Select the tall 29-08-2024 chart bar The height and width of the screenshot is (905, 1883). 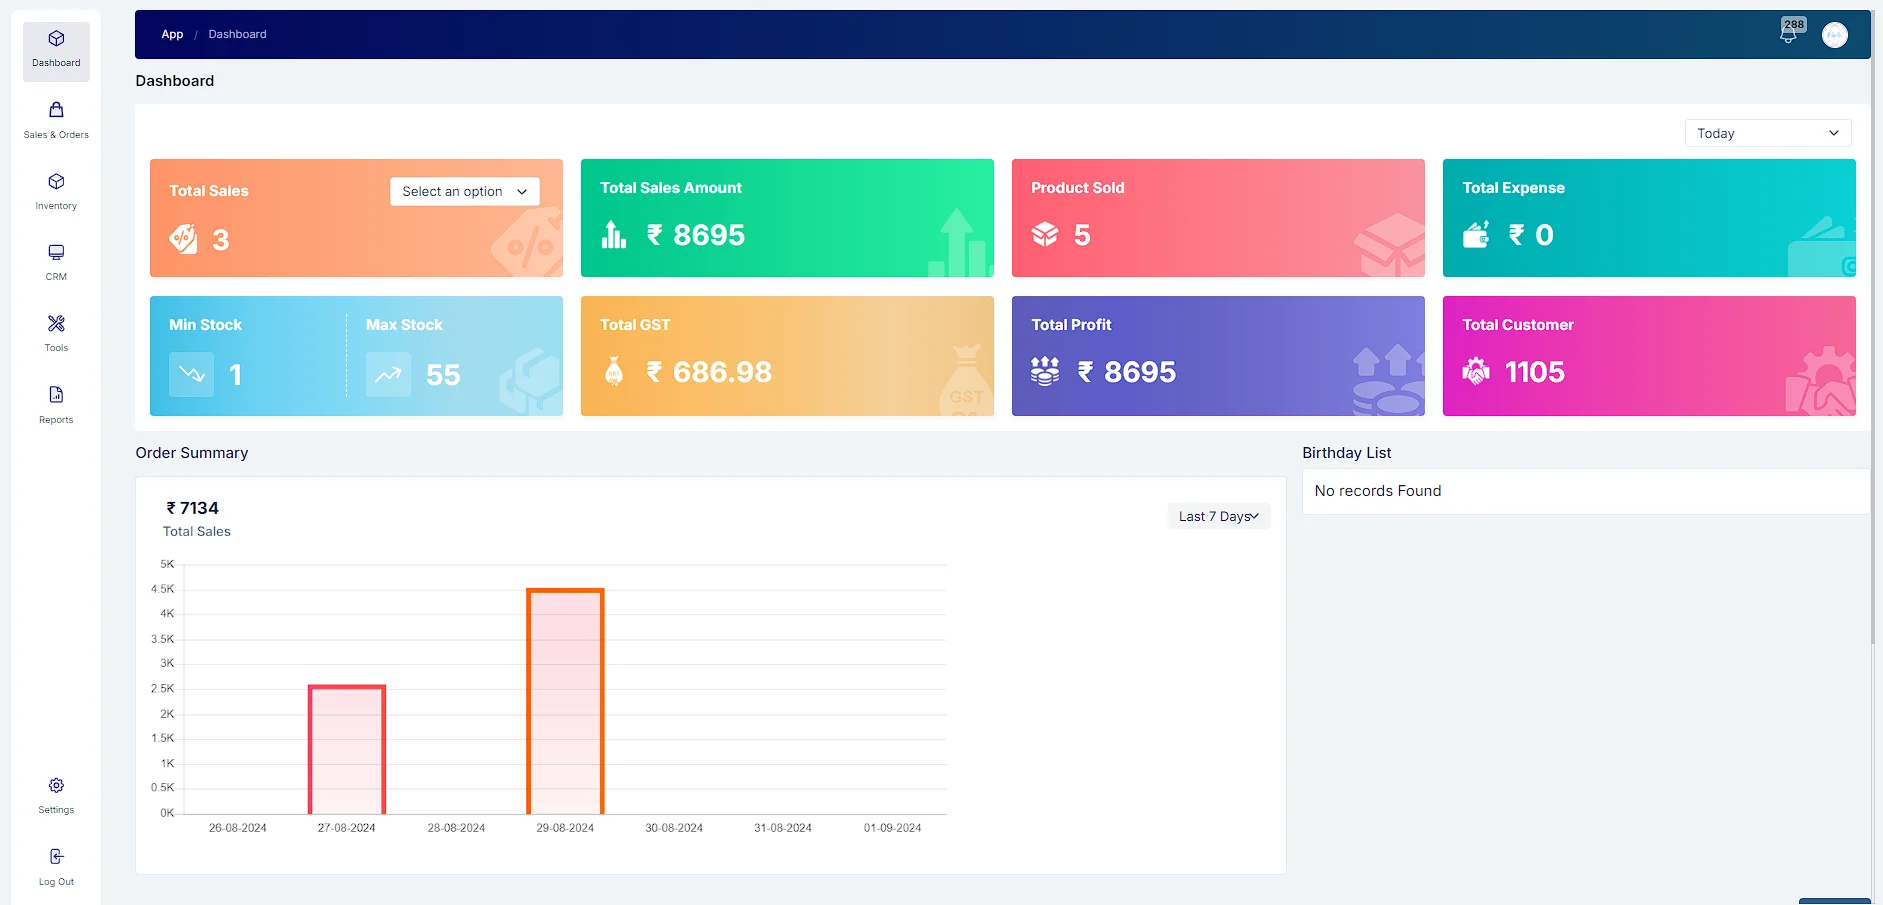click(565, 700)
